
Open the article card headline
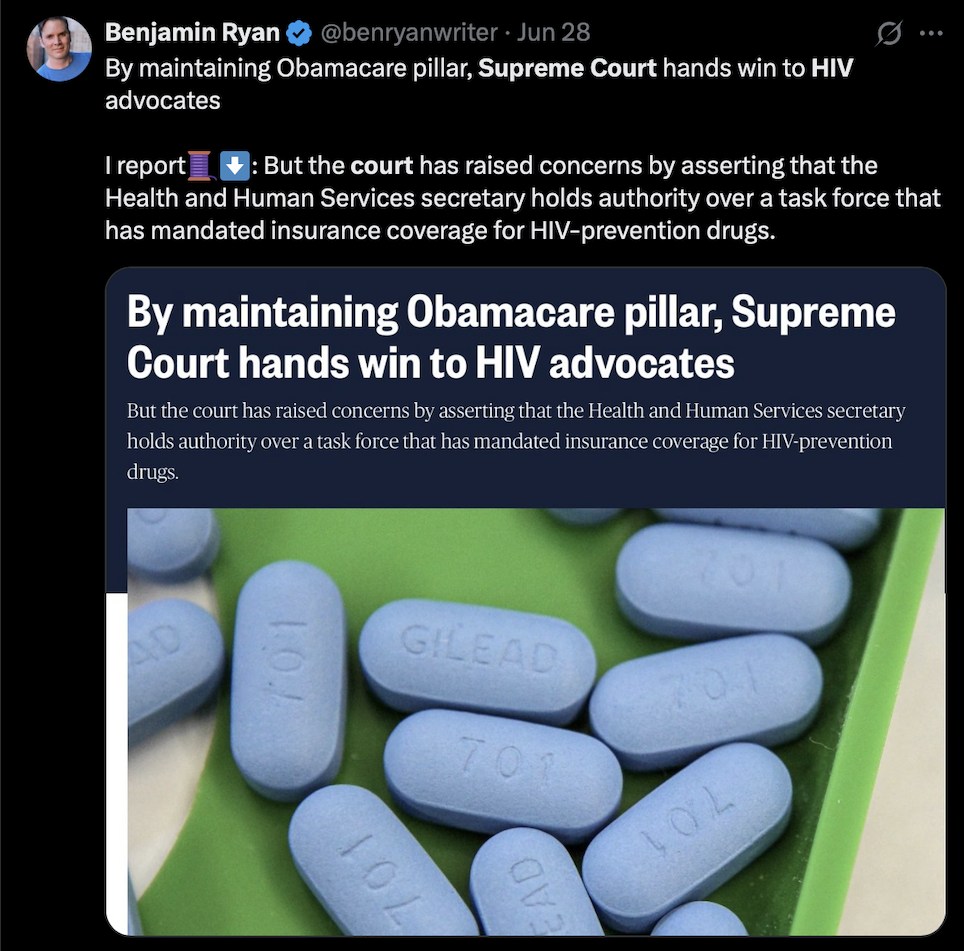(510, 337)
